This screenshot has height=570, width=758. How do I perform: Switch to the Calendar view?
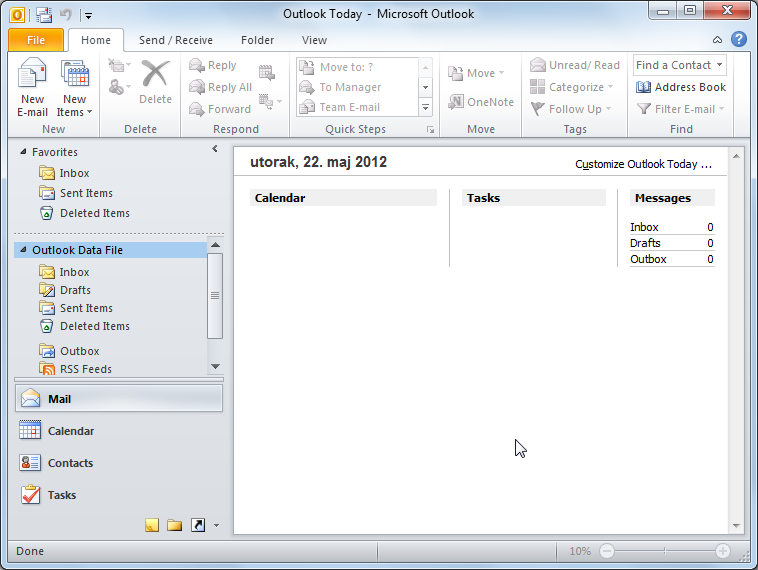(119, 431)
